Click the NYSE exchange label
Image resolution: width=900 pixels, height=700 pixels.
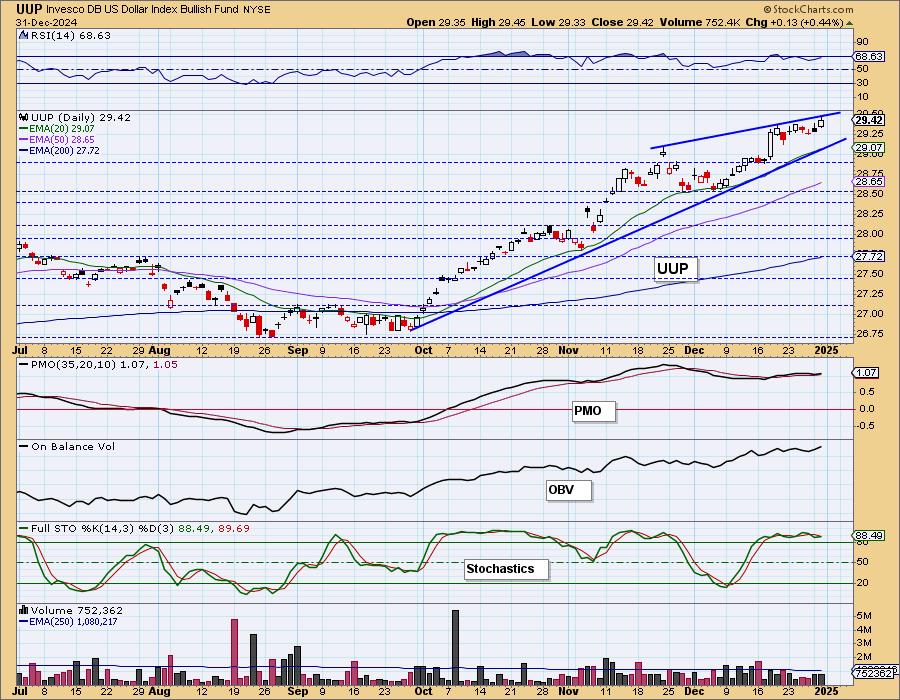click(256, 10)
